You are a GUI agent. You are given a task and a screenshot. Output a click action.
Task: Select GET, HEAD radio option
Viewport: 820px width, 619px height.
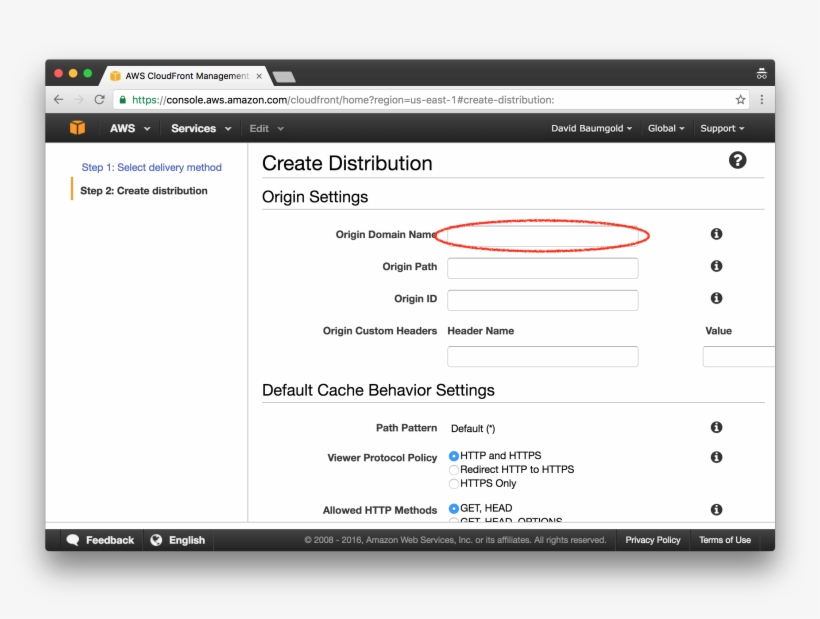454,508
